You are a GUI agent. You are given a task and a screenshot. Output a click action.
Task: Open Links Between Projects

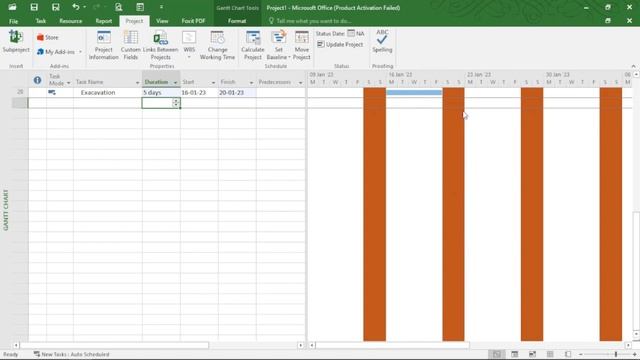click(x=161, y=45)
